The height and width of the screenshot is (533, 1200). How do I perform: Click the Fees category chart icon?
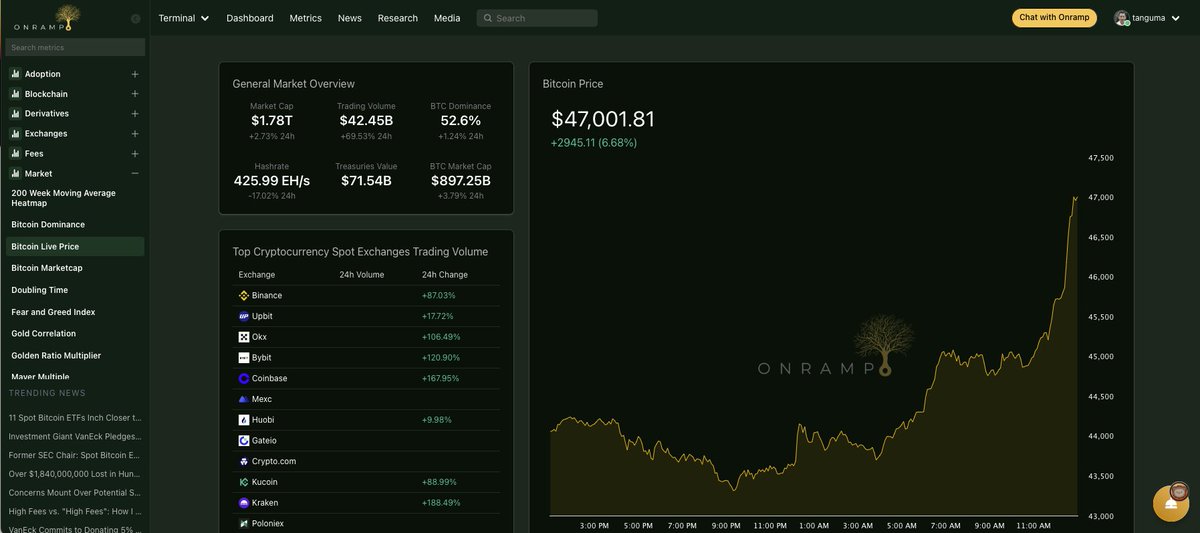[16, 154]
